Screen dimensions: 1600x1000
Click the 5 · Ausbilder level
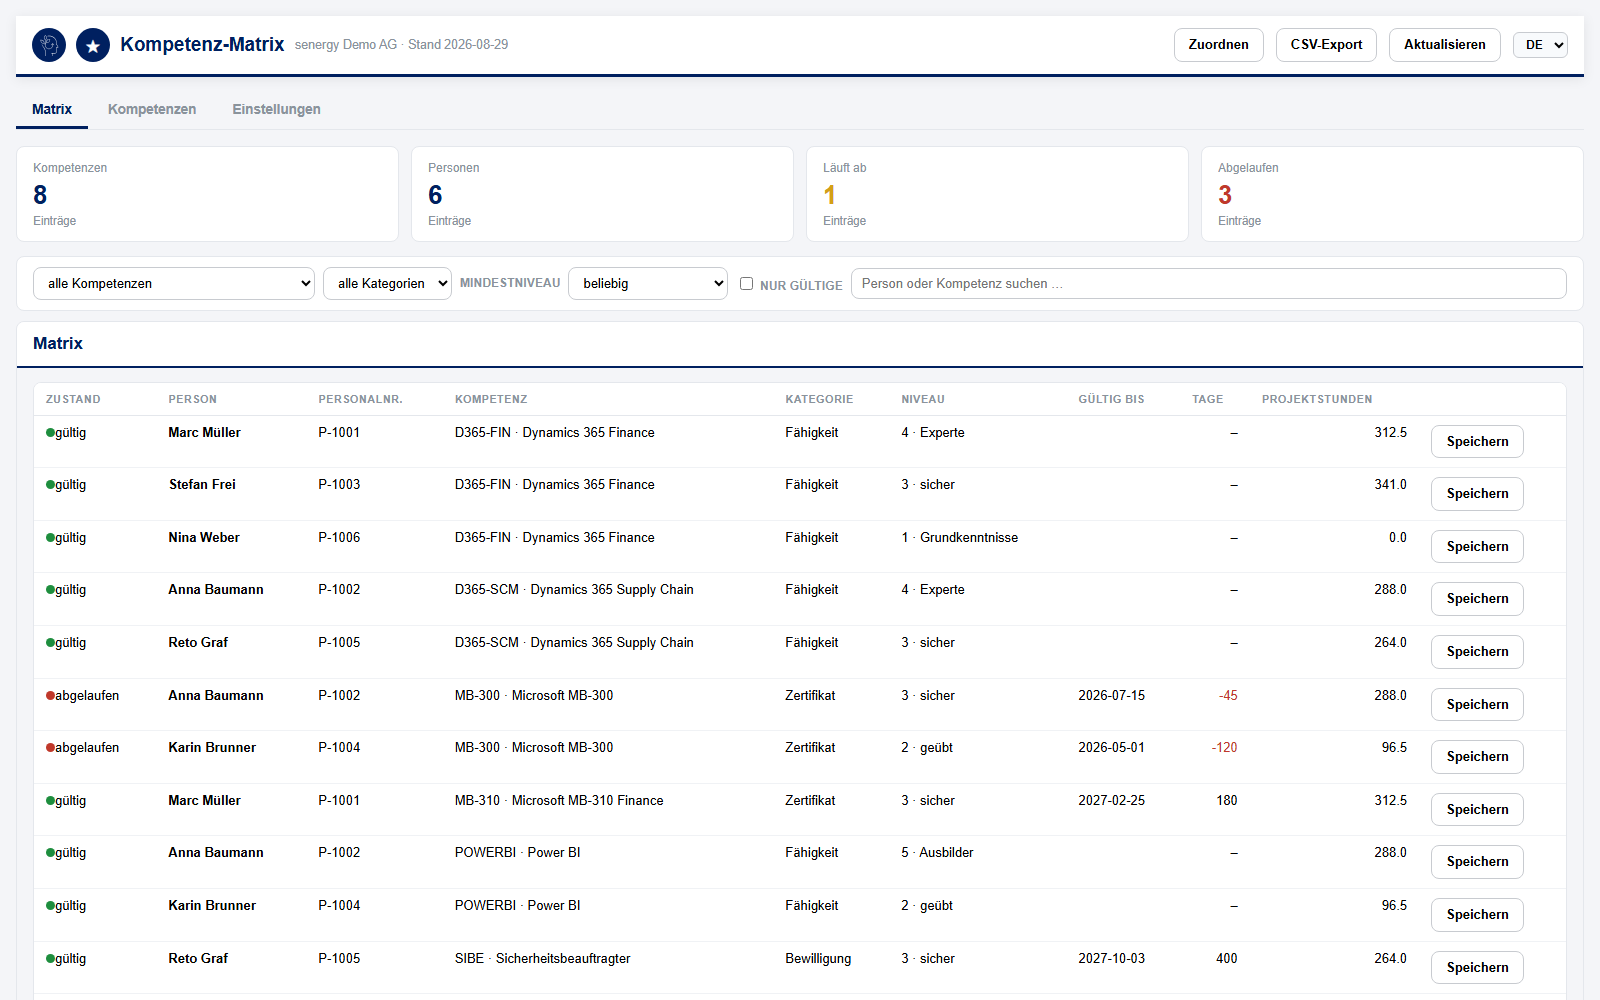(937, 853)
